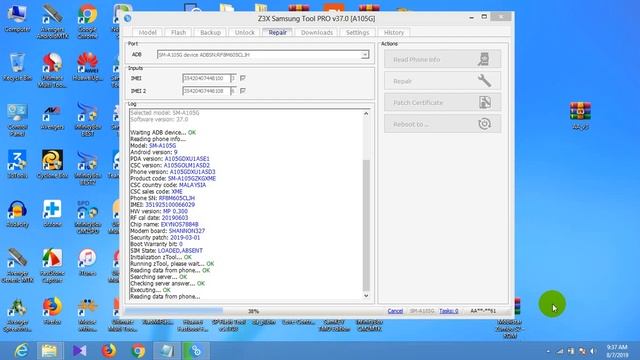This screenshot has width=640, height=360.
Task: Click into the IMEI input field
Action: click(206, 78)
